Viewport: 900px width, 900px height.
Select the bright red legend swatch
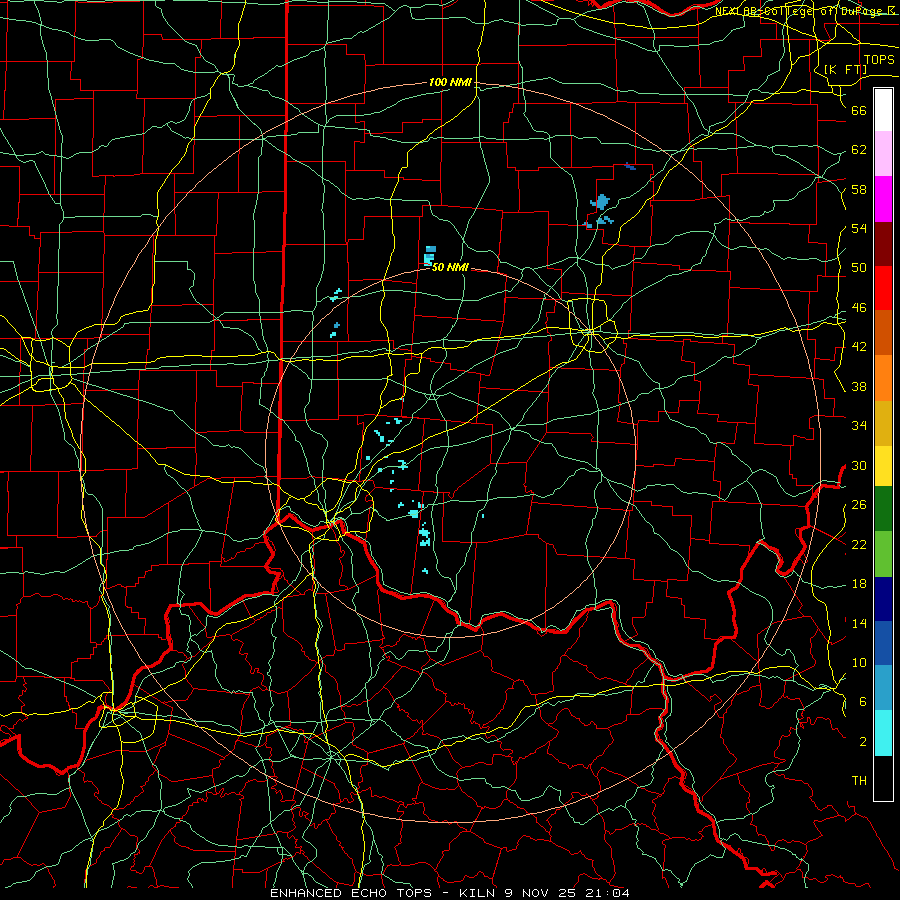[x=883, y=288]
